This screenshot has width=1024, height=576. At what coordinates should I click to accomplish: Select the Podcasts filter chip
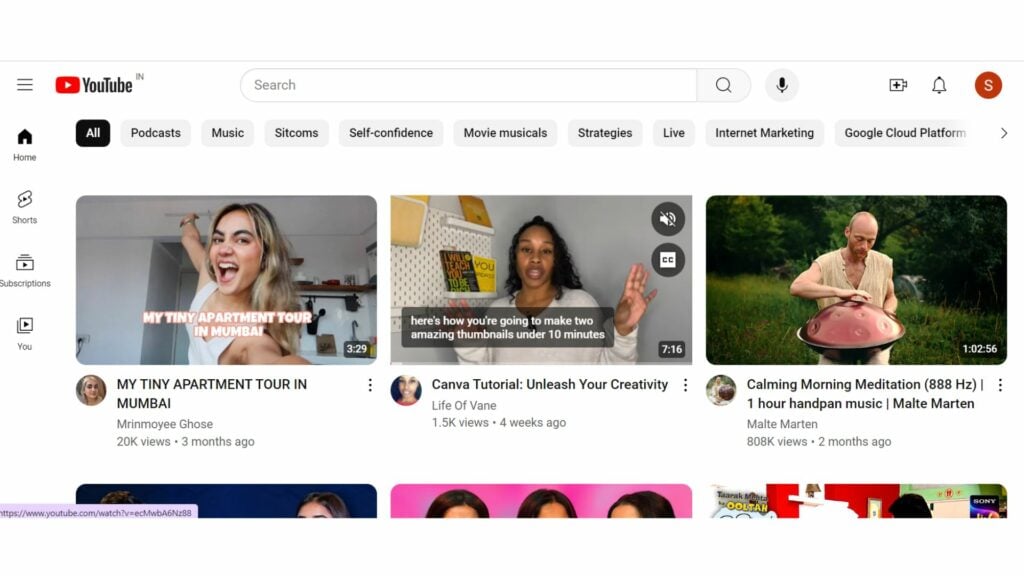155,132
